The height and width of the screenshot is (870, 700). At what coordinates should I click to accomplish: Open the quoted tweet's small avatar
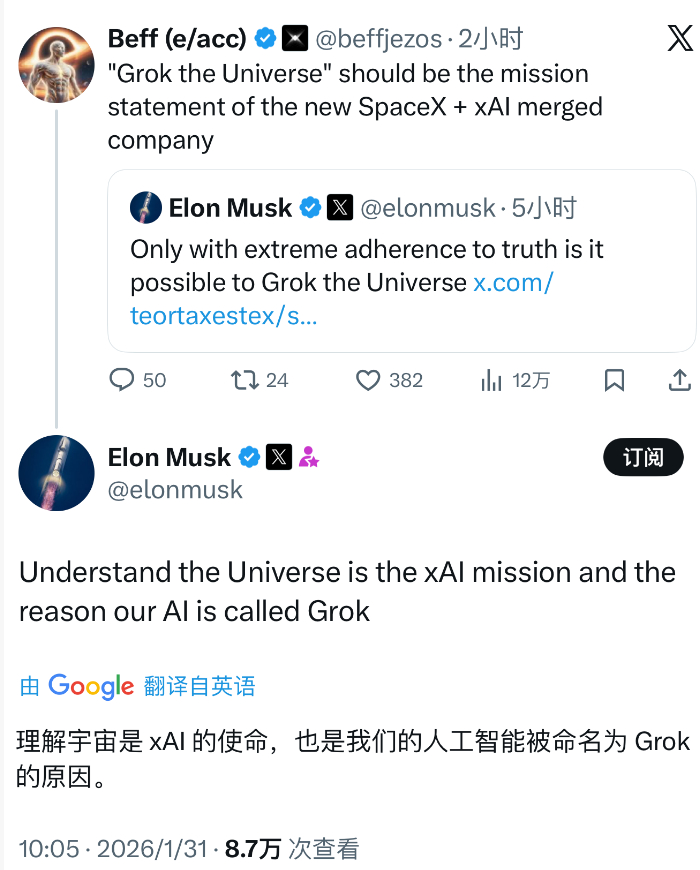146,208
